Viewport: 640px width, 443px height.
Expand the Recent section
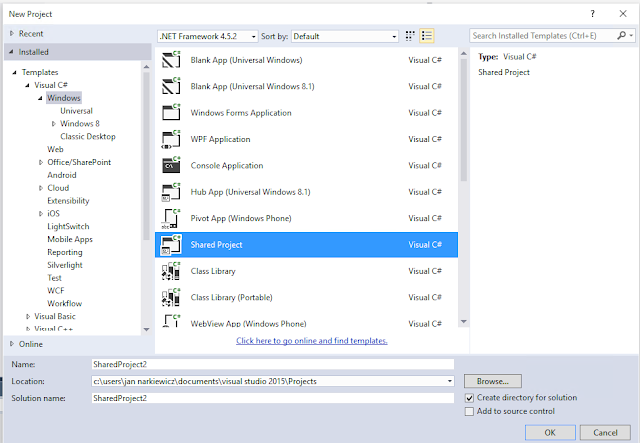pos(12,33)
